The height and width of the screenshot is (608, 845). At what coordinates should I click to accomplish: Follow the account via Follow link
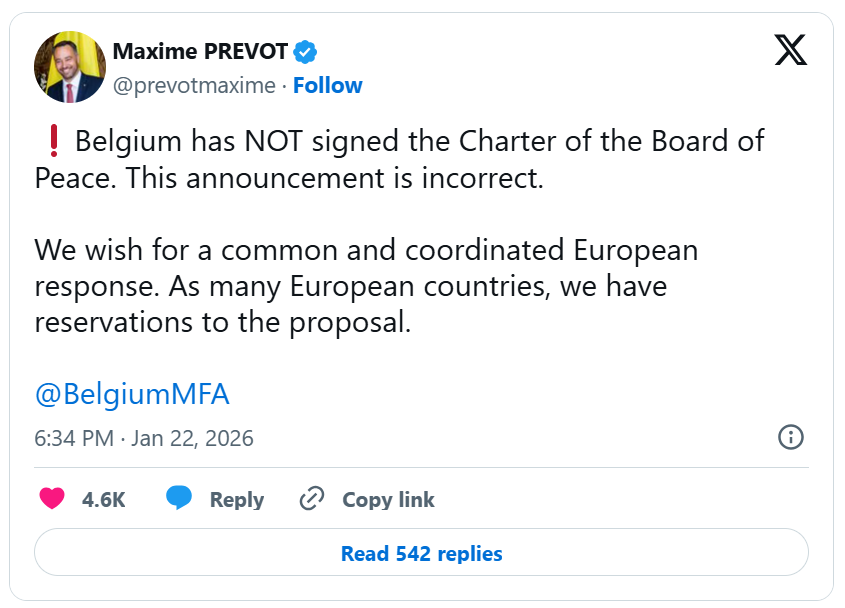tap(328, 86)
